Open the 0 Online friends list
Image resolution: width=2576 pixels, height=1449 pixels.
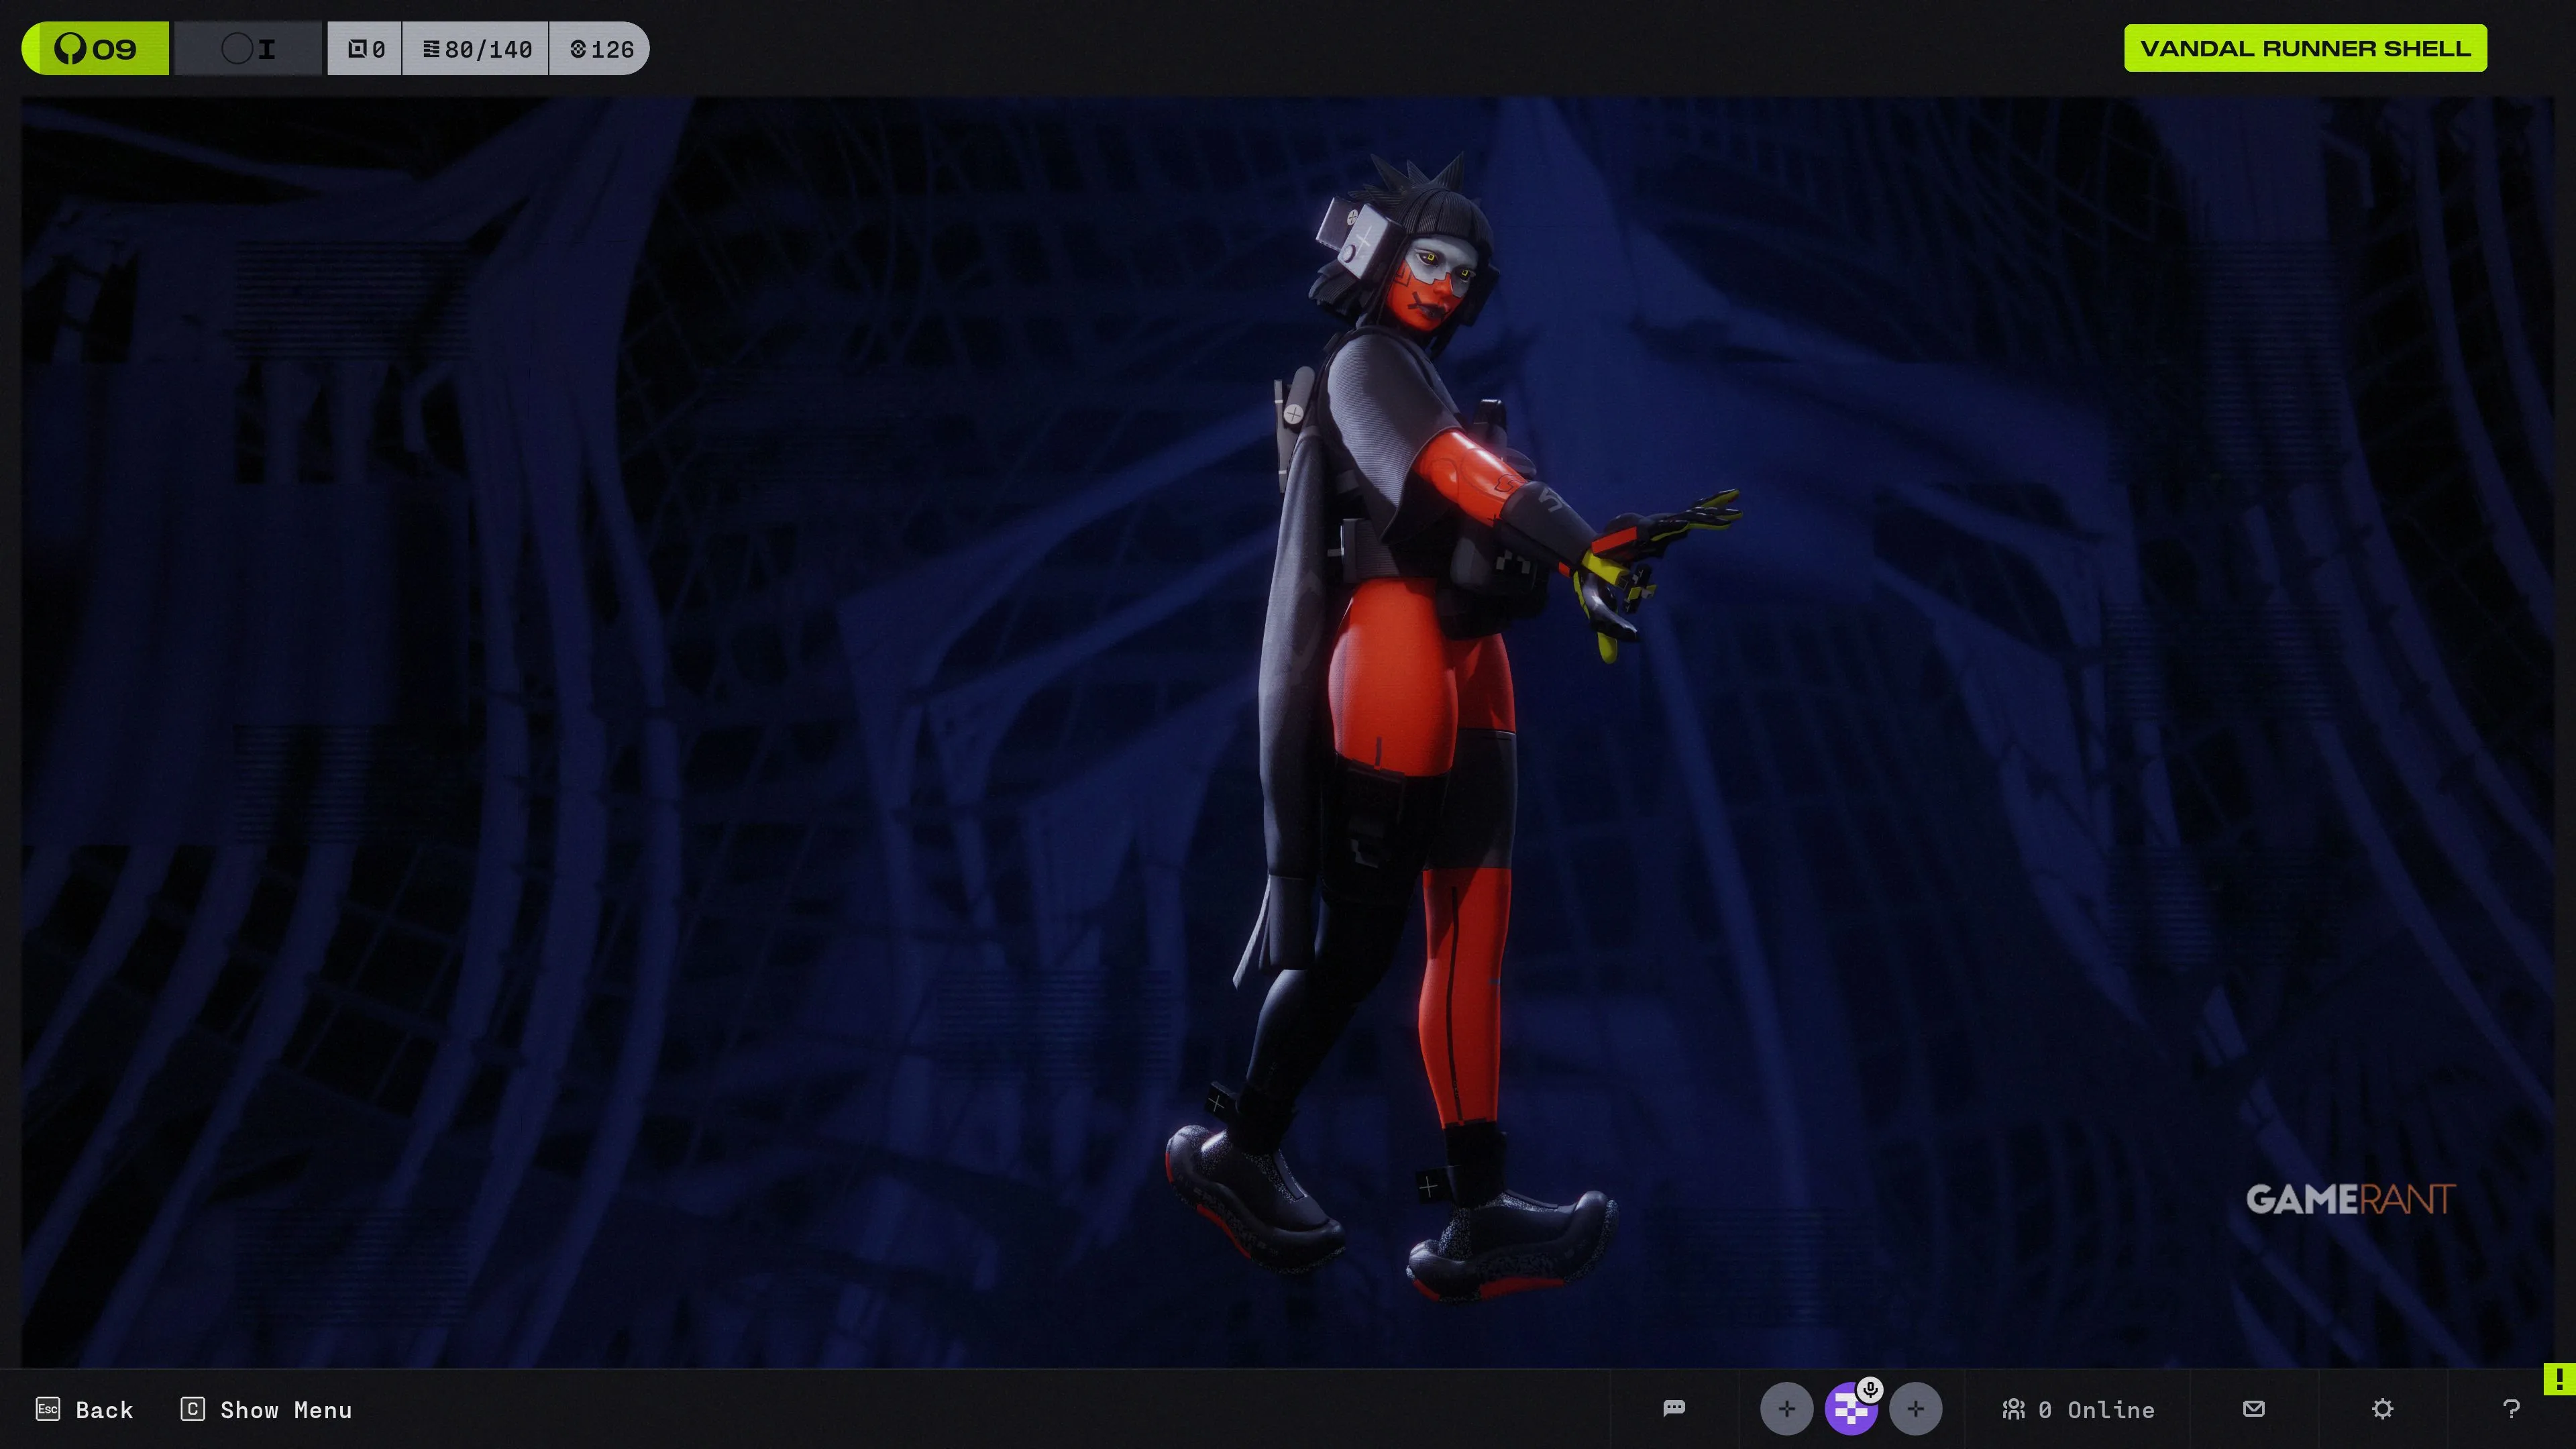pyautogui.click(x=2078, y=1409)
